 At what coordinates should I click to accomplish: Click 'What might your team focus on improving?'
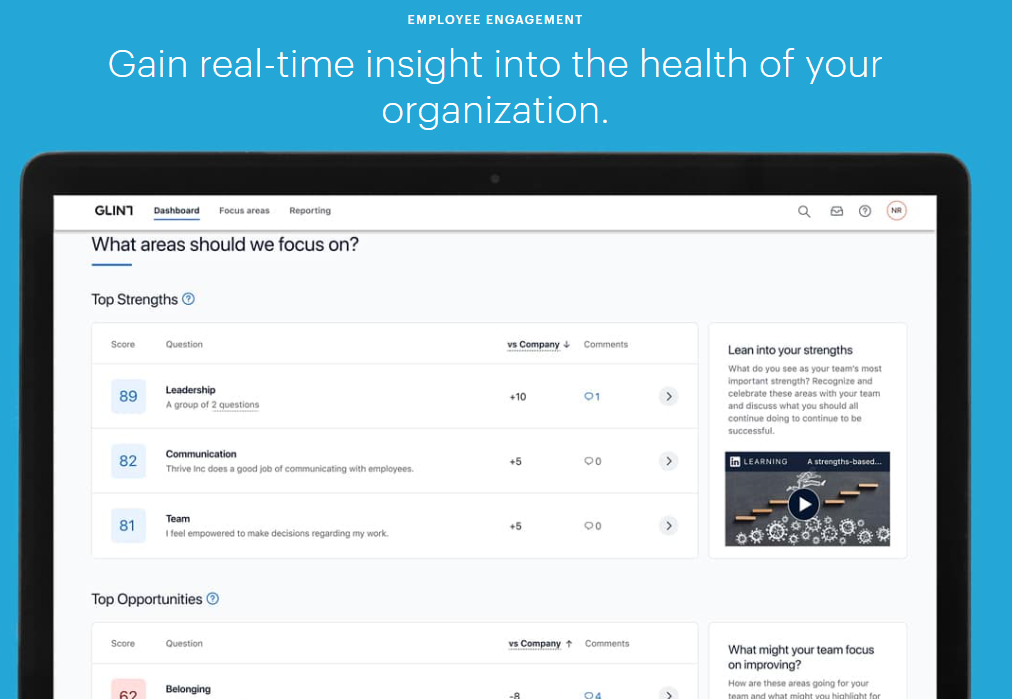click(800, 657)
